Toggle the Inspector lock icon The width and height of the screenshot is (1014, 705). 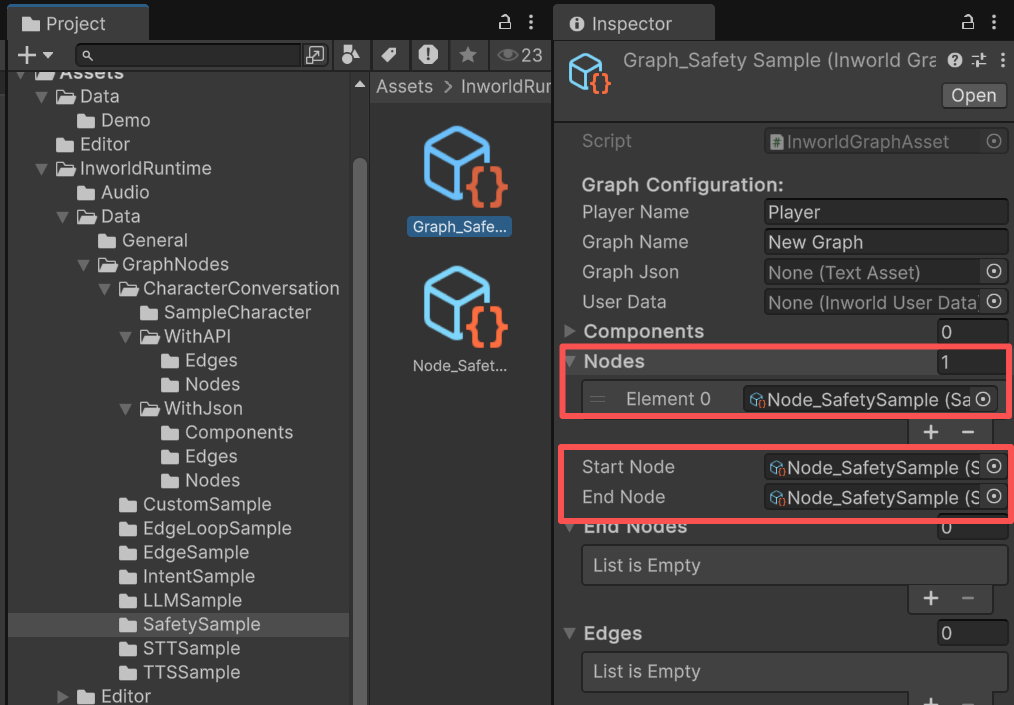966,21
